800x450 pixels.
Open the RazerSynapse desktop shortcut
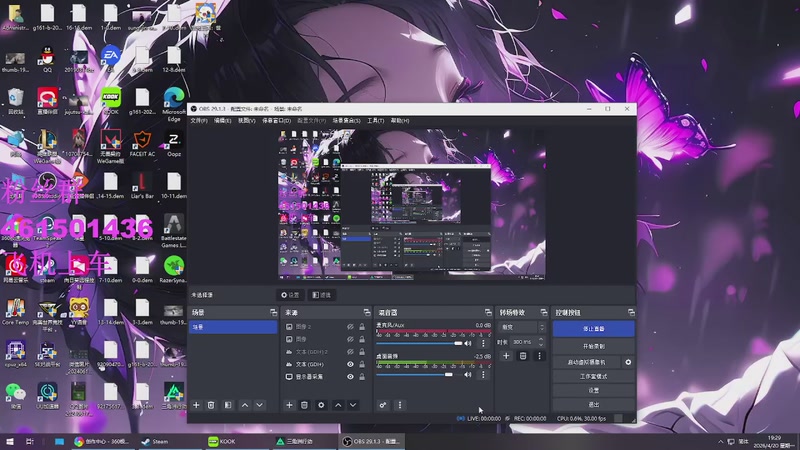(174, 269)
